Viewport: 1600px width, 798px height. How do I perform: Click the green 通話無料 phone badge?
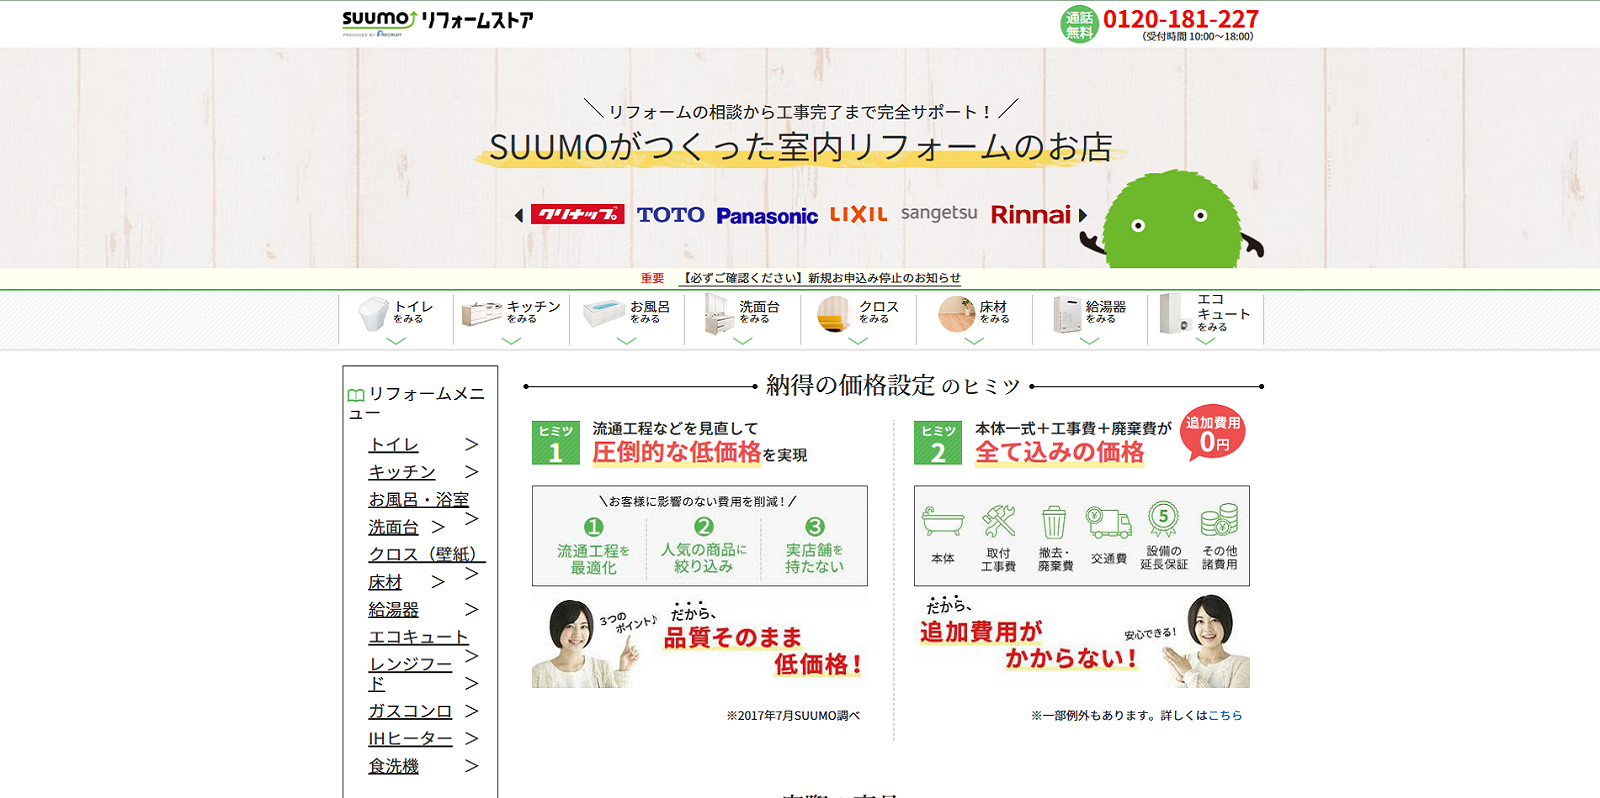point(1079,24)
